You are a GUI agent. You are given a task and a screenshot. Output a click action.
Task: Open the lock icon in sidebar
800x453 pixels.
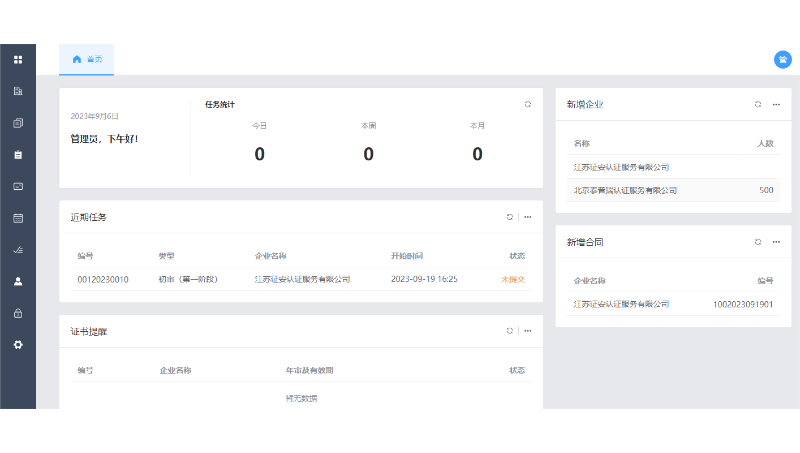(x=18, y=313)
